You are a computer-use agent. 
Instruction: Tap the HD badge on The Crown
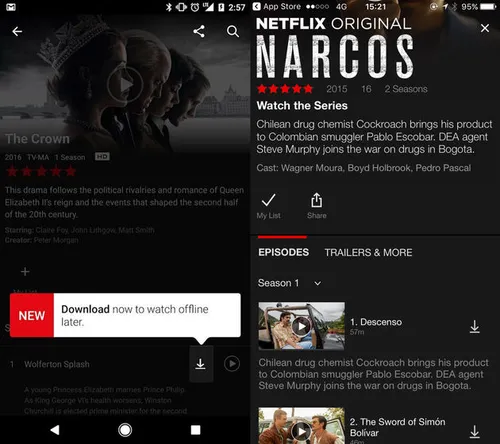click(x=102, y=156)
